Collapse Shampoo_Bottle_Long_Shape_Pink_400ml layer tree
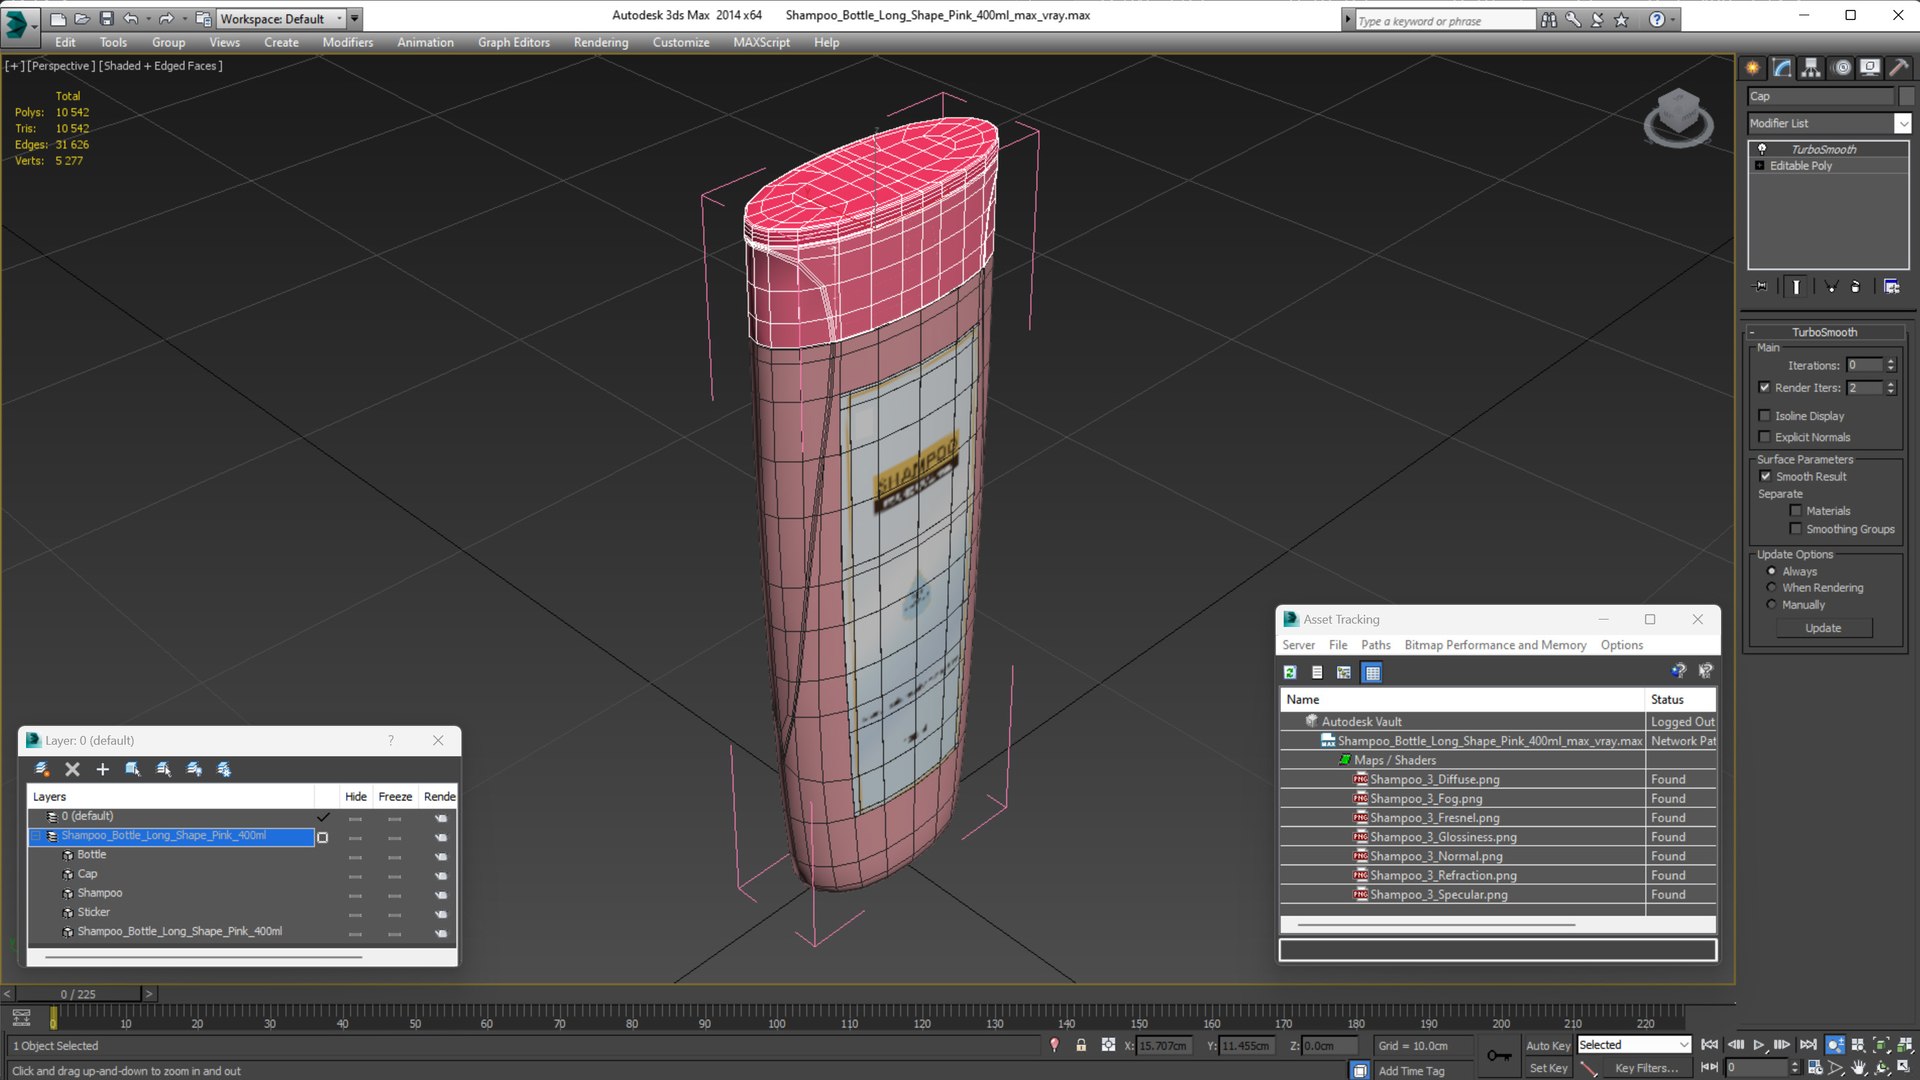This screenshot has width=1920, height=1080. 37,836
